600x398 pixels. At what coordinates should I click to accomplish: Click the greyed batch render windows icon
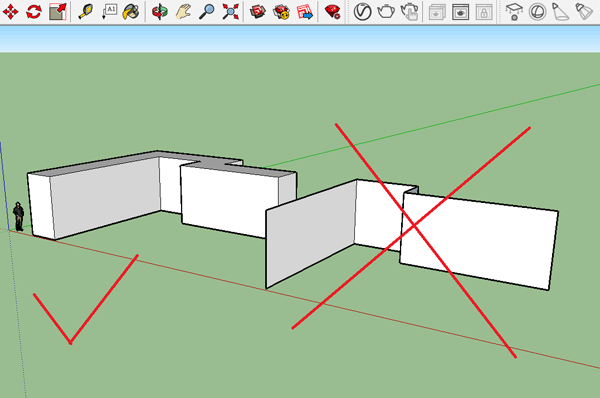437,12
